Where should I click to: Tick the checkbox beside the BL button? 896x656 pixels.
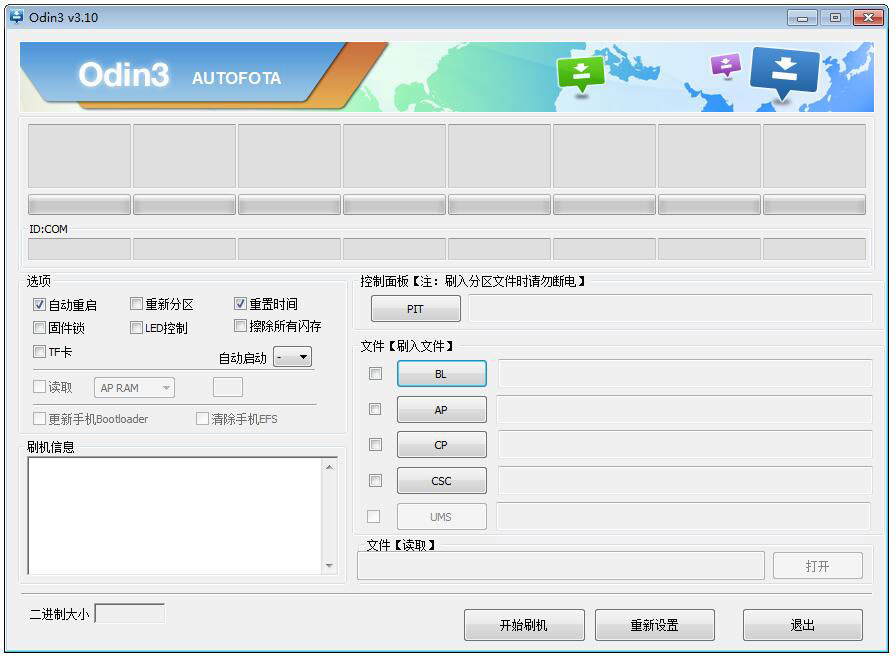tap(375, 374)
